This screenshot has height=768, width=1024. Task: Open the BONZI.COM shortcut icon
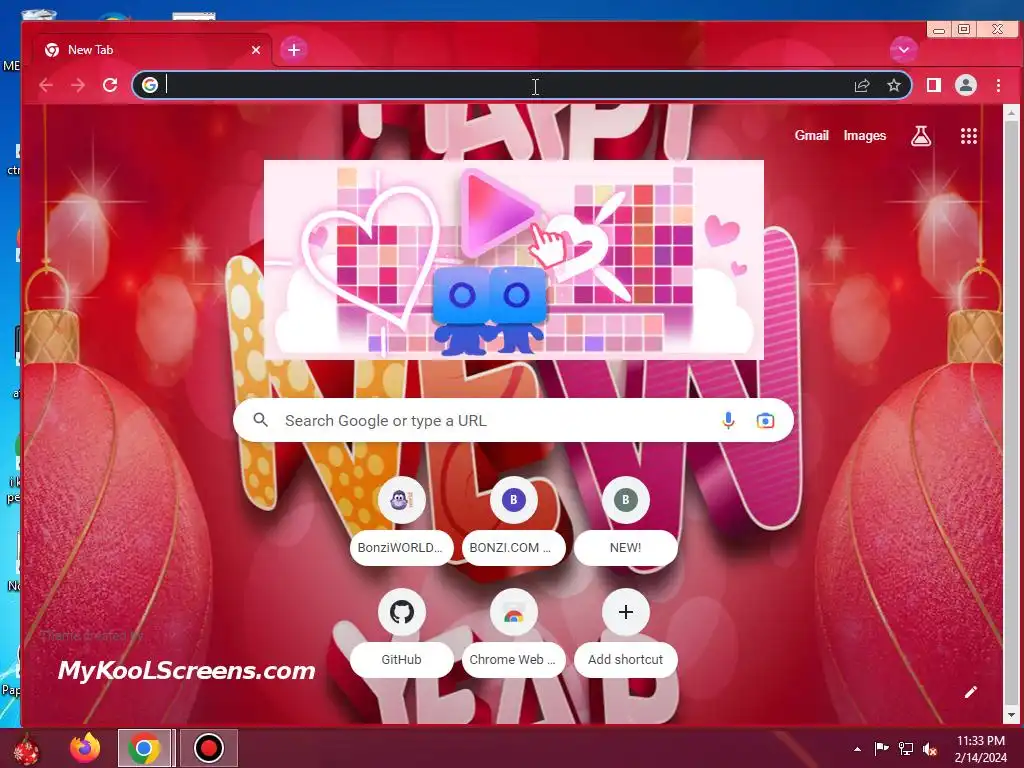514,500
